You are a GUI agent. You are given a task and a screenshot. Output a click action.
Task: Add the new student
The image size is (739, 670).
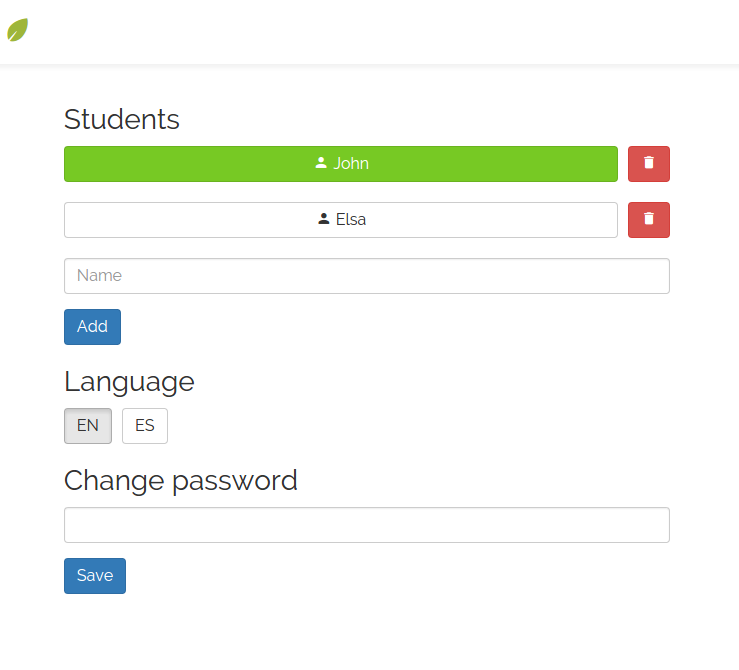point(92,327)
